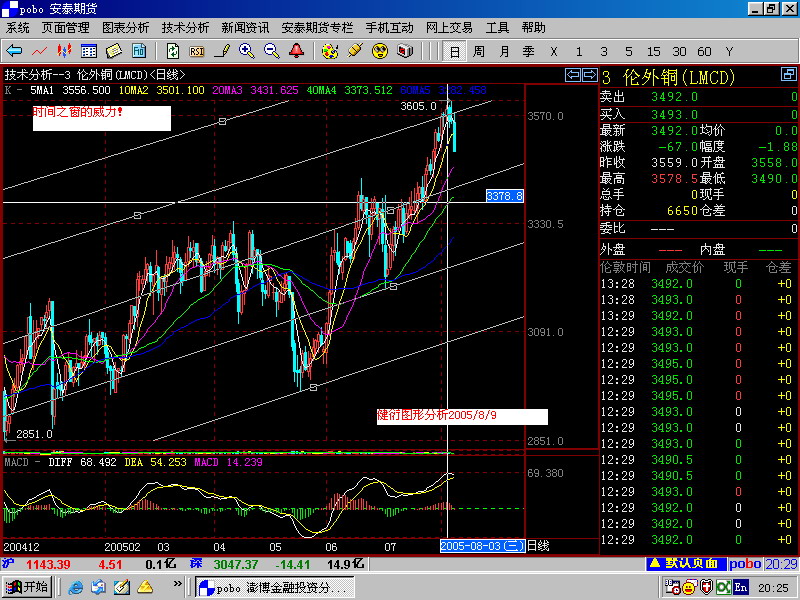Click the En language indicator in tray
This screenshot has width=800, height=600.
click(741, 587)
